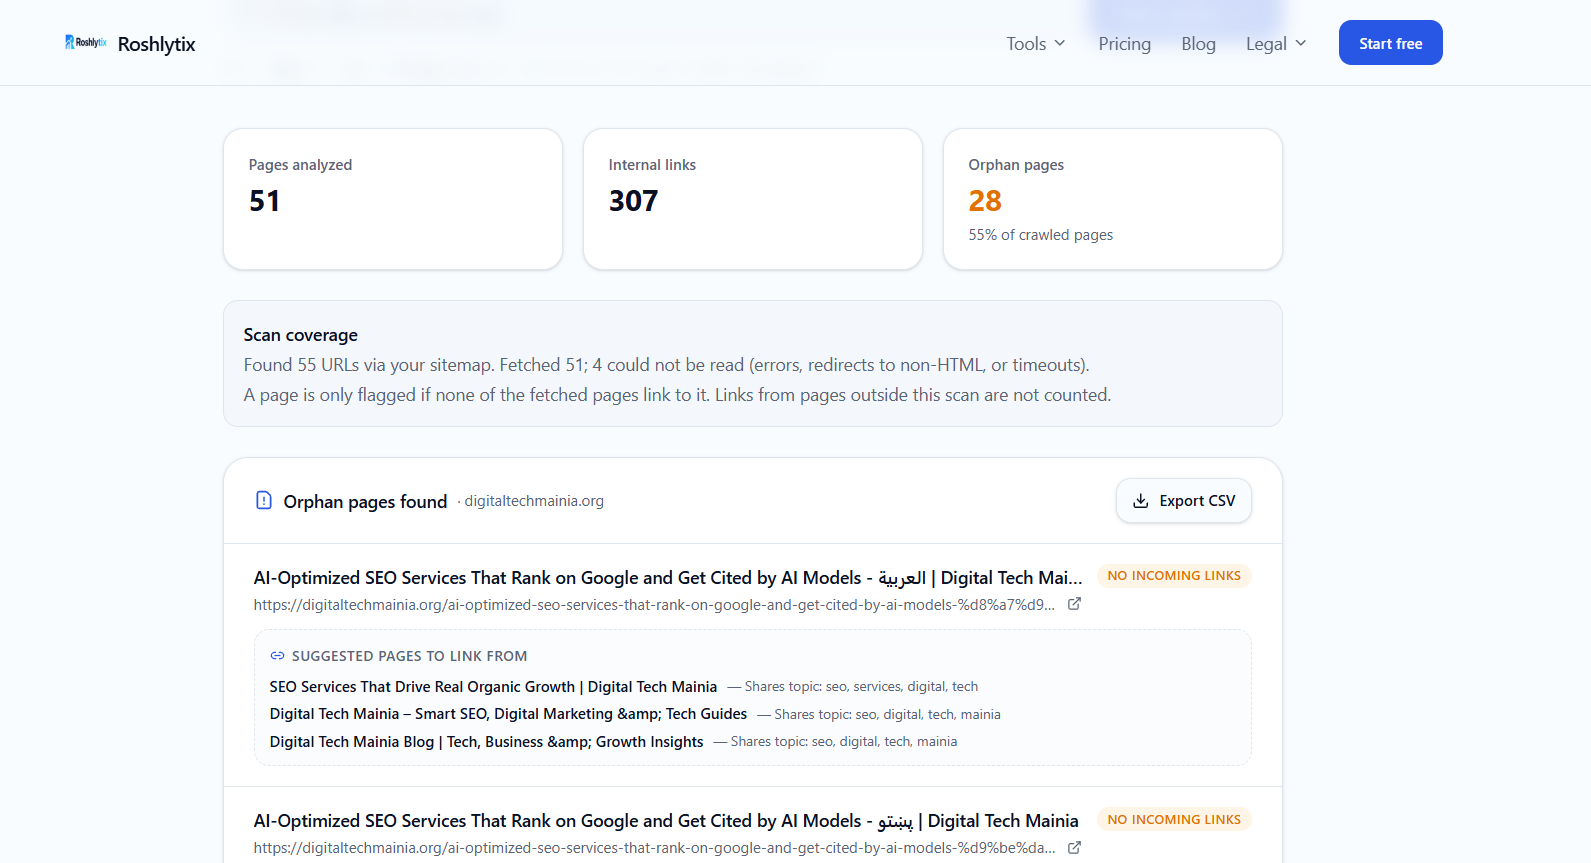Open the Roshlytix home link text

tap(157, 44)
